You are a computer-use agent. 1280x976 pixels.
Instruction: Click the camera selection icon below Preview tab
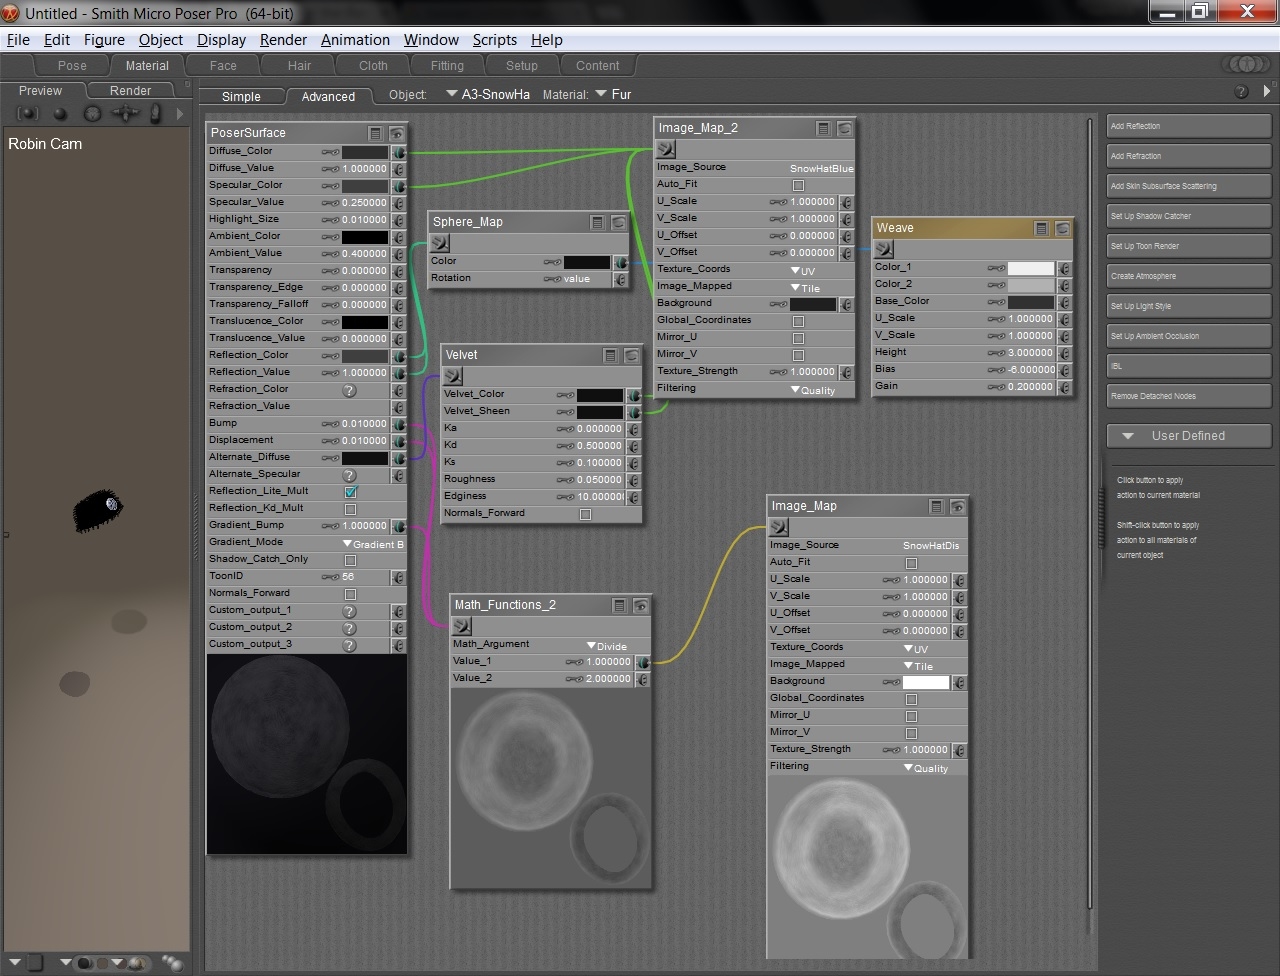27,113
